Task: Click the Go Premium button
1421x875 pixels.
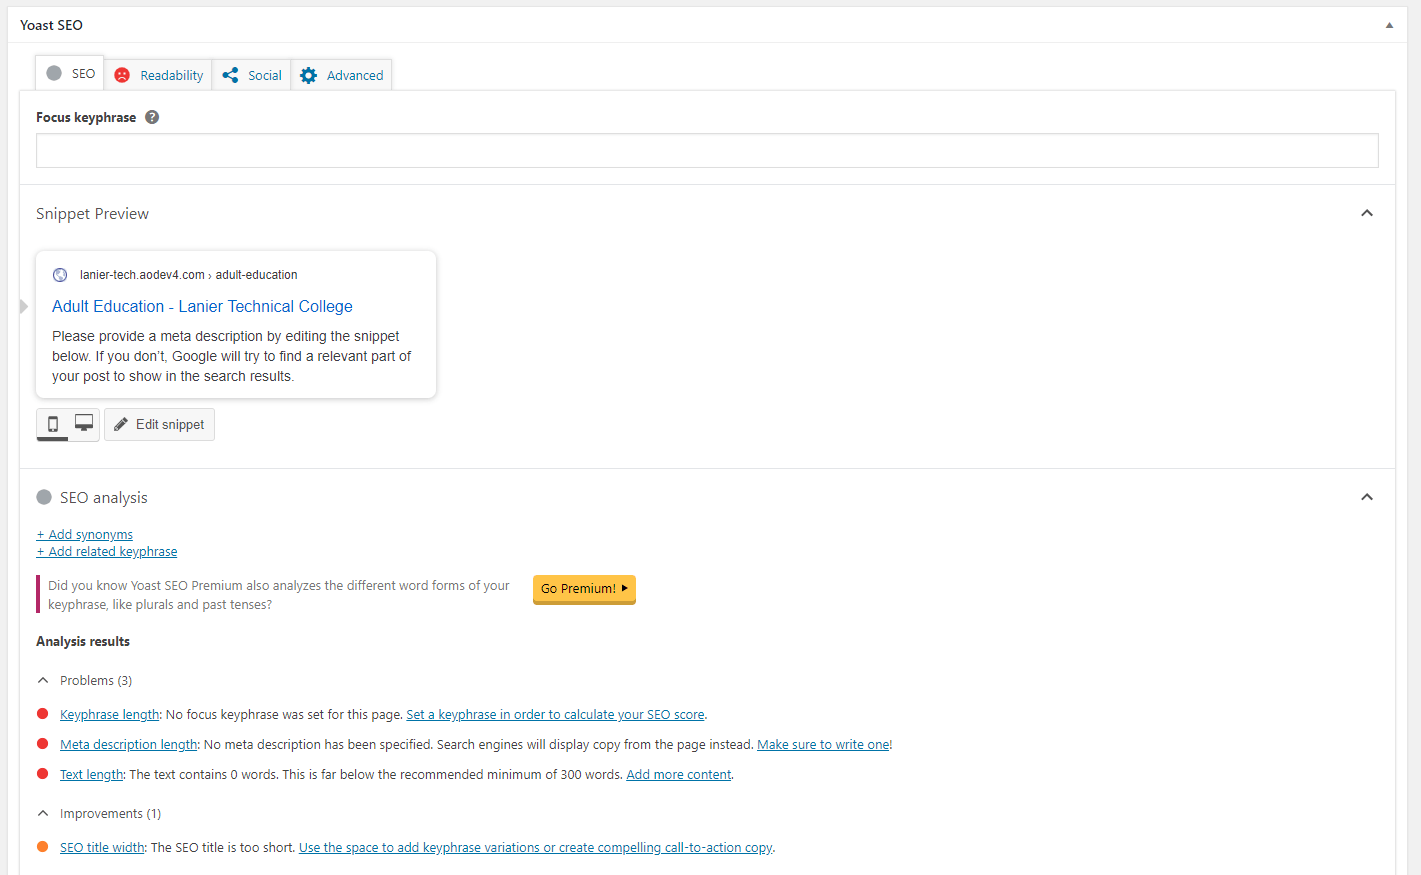Action: click(x=584, y=589)
